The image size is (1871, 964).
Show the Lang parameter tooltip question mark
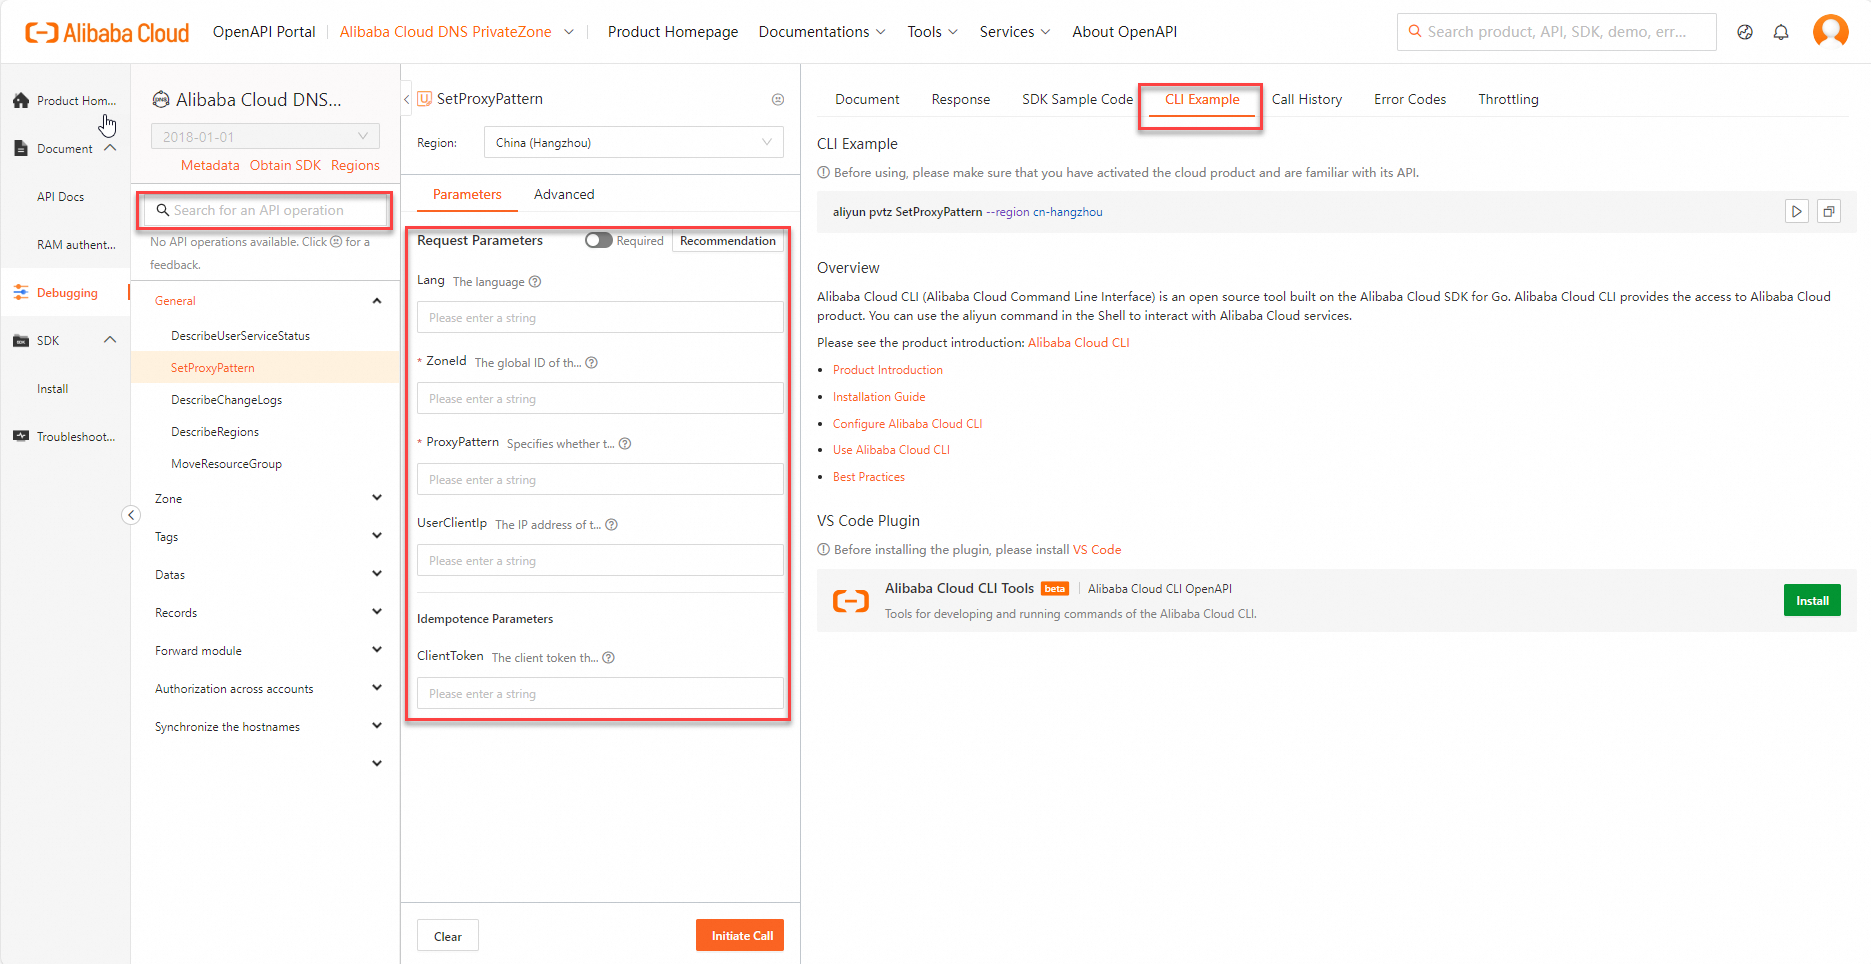click(x=535, y=281)
